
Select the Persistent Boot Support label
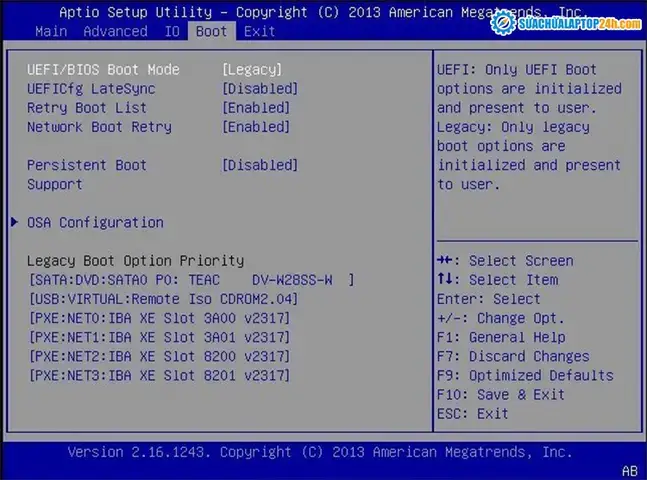tap(87, 175)
